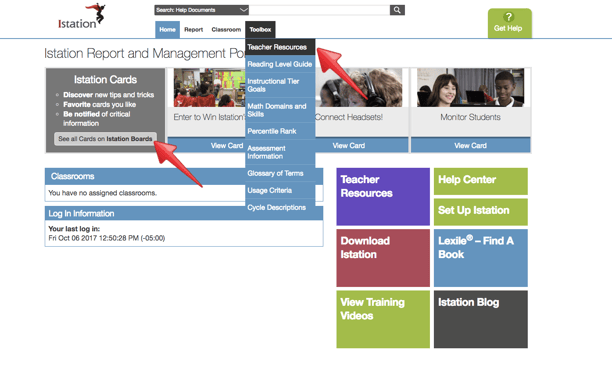Screen dimensions: 612x368
Task: Click the Log In Information header
Action: pyautogui.click(x=145, y=213)
